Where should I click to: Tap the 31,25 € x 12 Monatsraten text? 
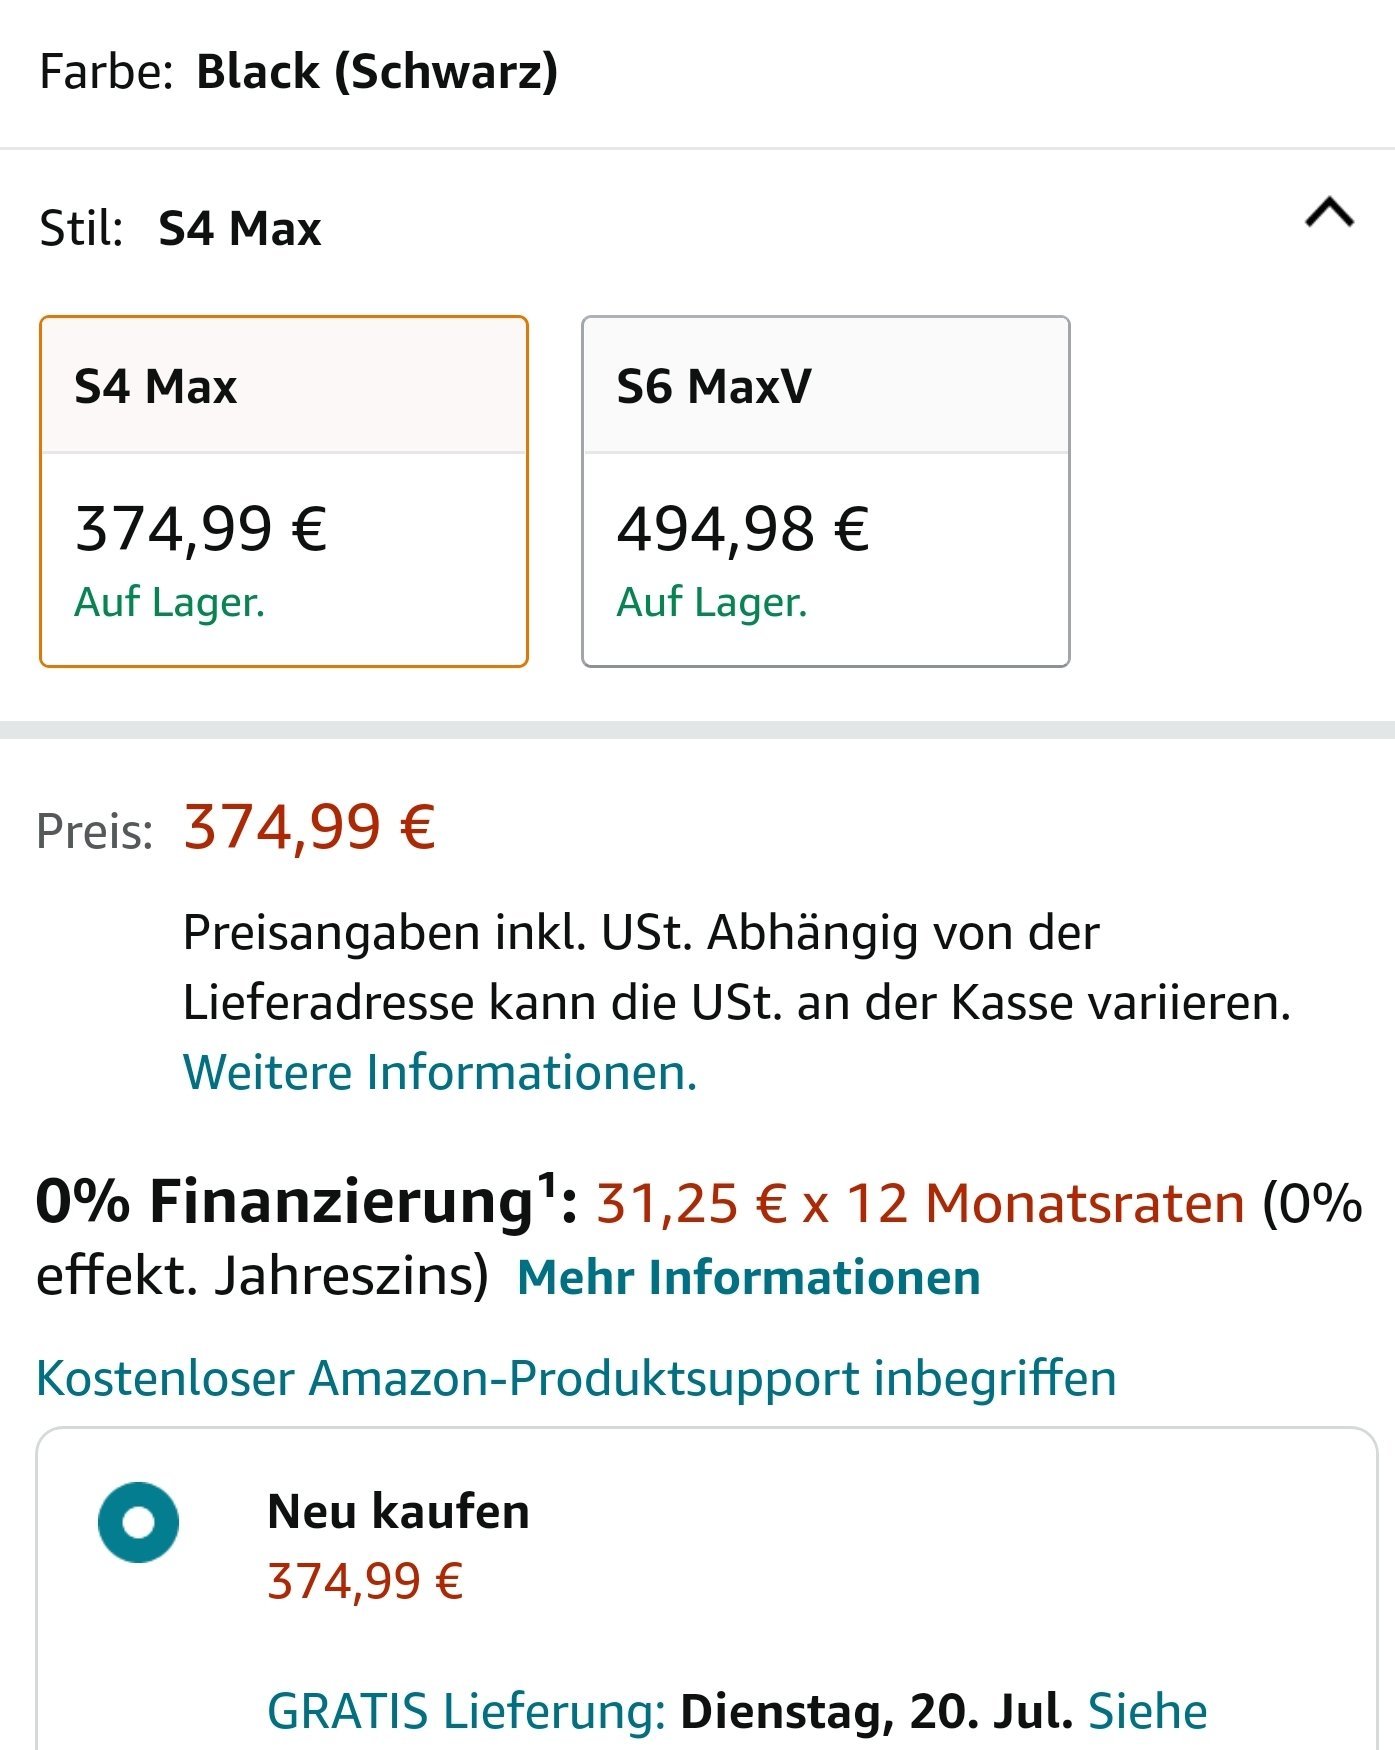920,1203
